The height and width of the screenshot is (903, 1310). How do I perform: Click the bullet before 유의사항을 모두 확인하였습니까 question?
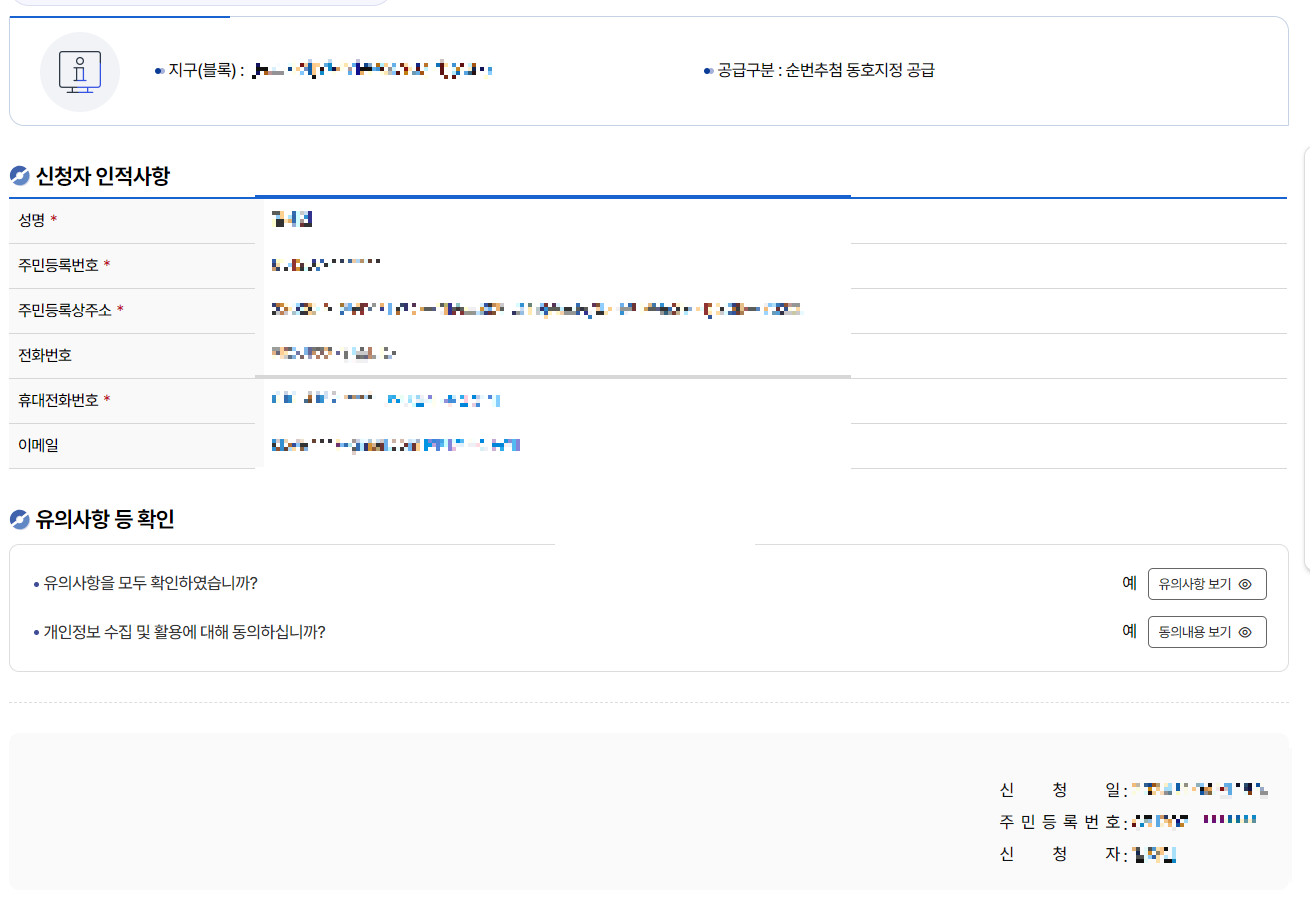(x=35, y=583)
